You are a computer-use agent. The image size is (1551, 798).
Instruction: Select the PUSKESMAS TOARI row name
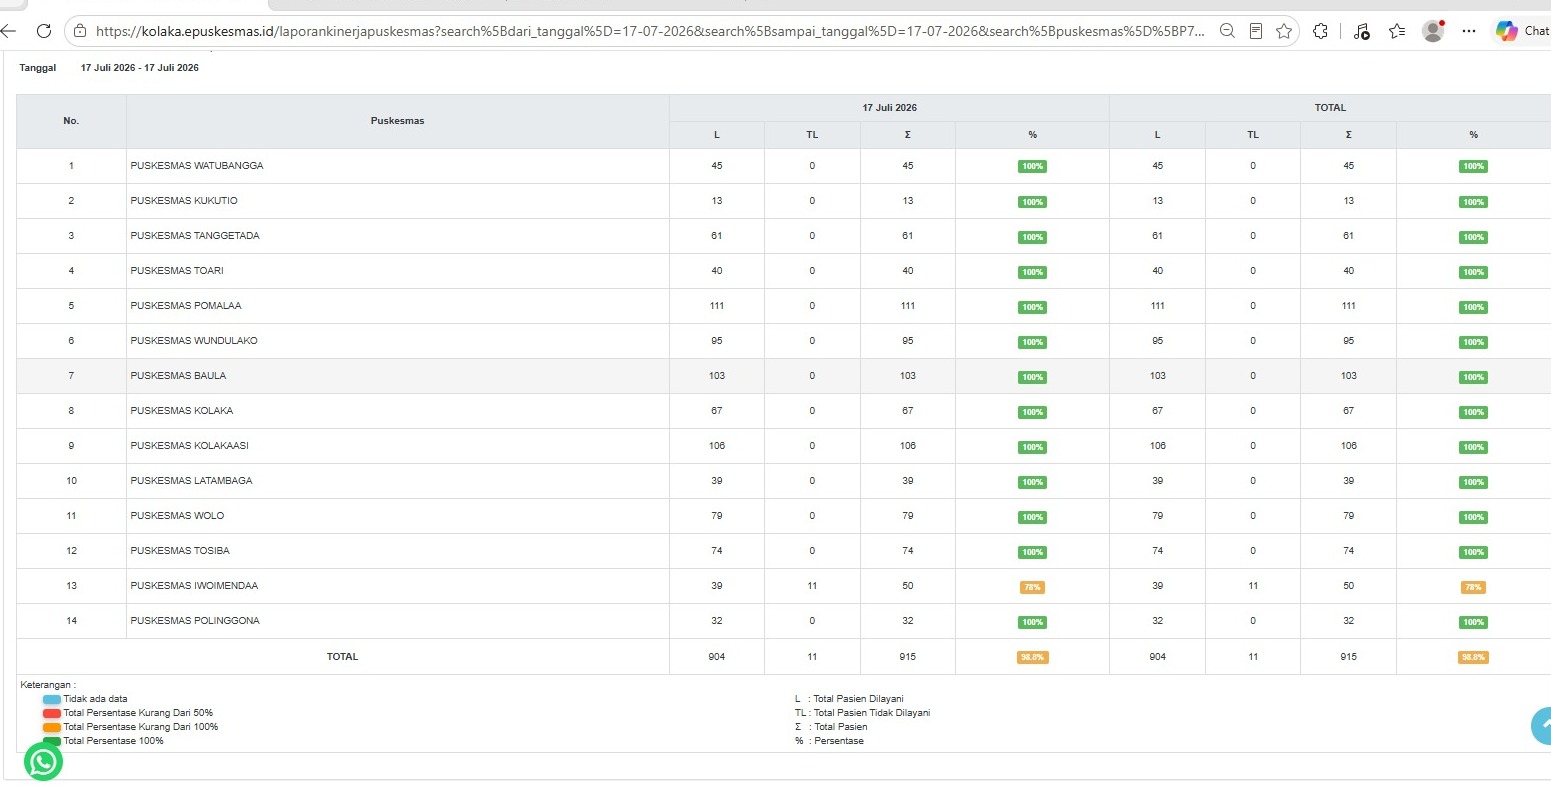tap(177, 271)
